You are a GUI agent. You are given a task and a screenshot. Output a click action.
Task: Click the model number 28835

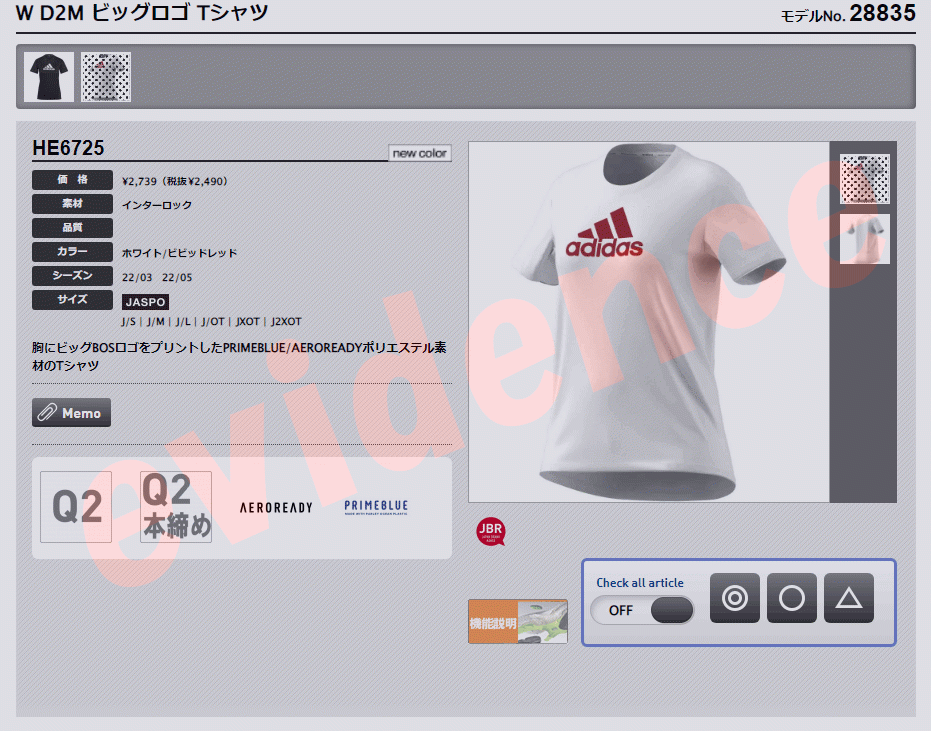click(x=882, y=13)
